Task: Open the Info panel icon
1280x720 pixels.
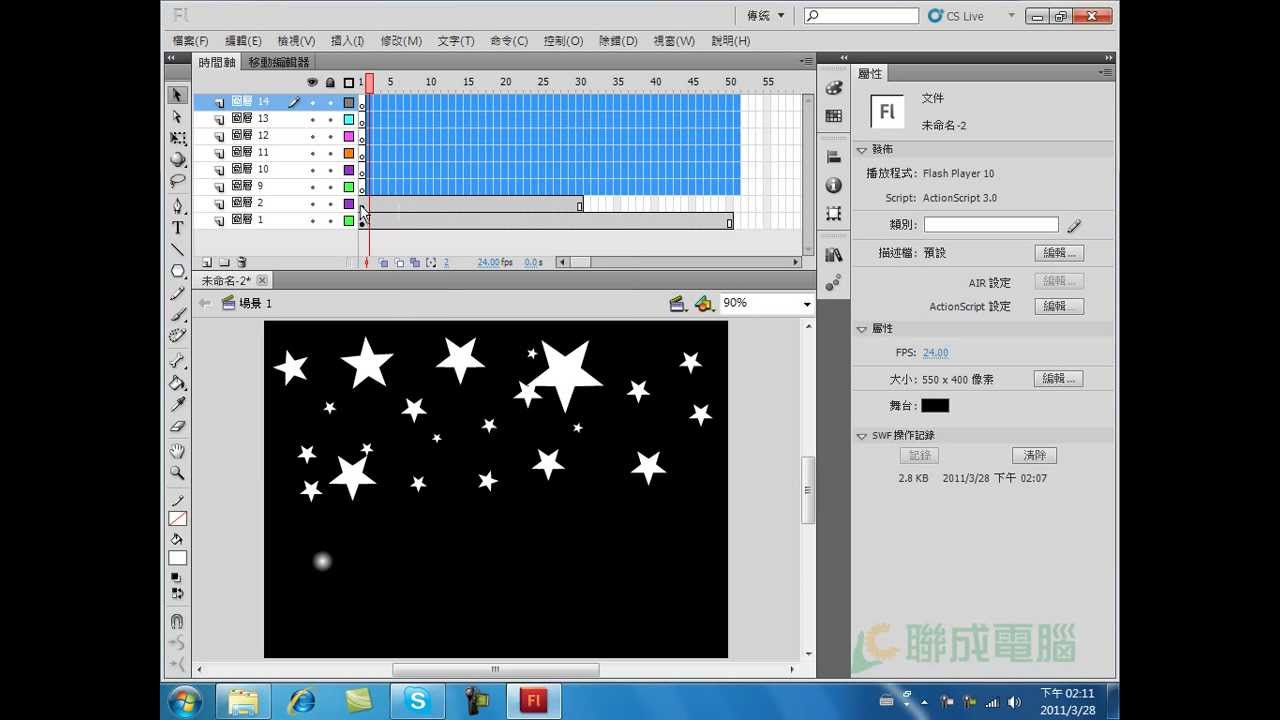Action: [834, 186]
